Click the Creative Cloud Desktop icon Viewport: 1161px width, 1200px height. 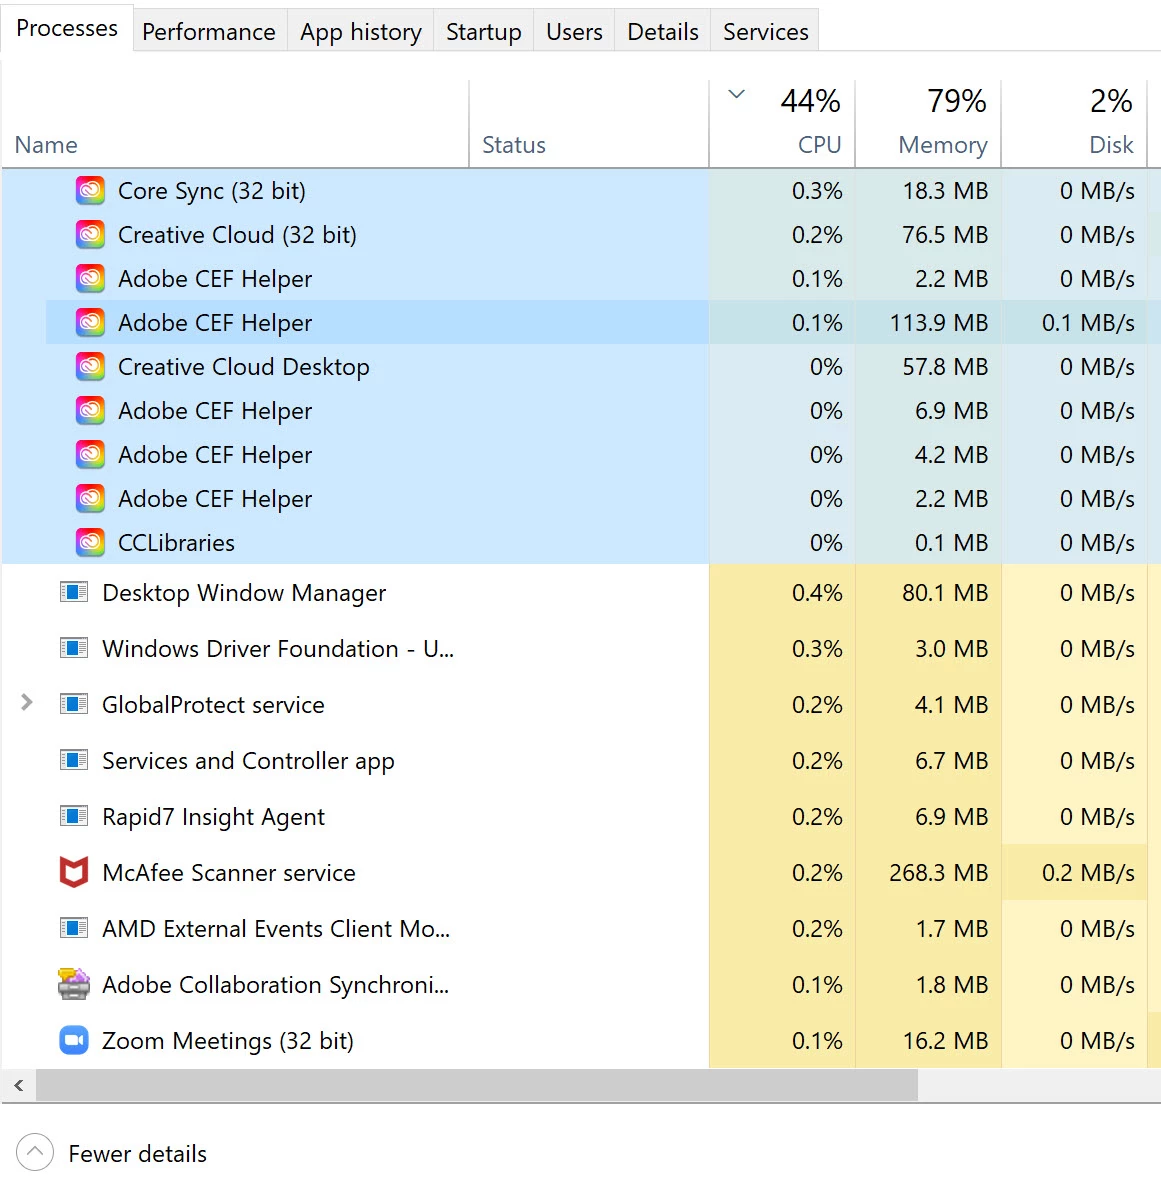tap(90, 367)
